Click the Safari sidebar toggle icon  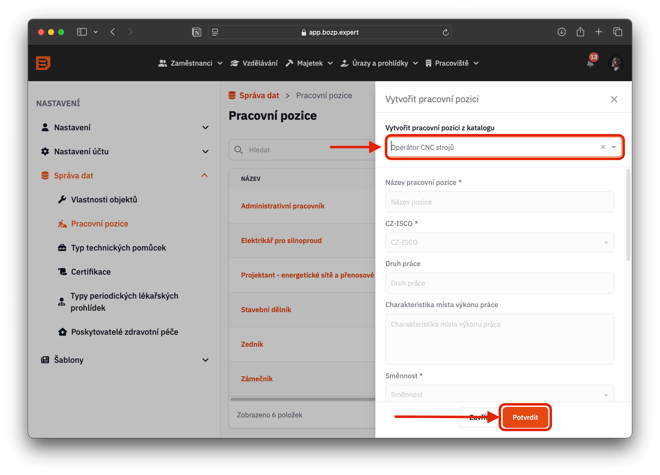[82, 32]
